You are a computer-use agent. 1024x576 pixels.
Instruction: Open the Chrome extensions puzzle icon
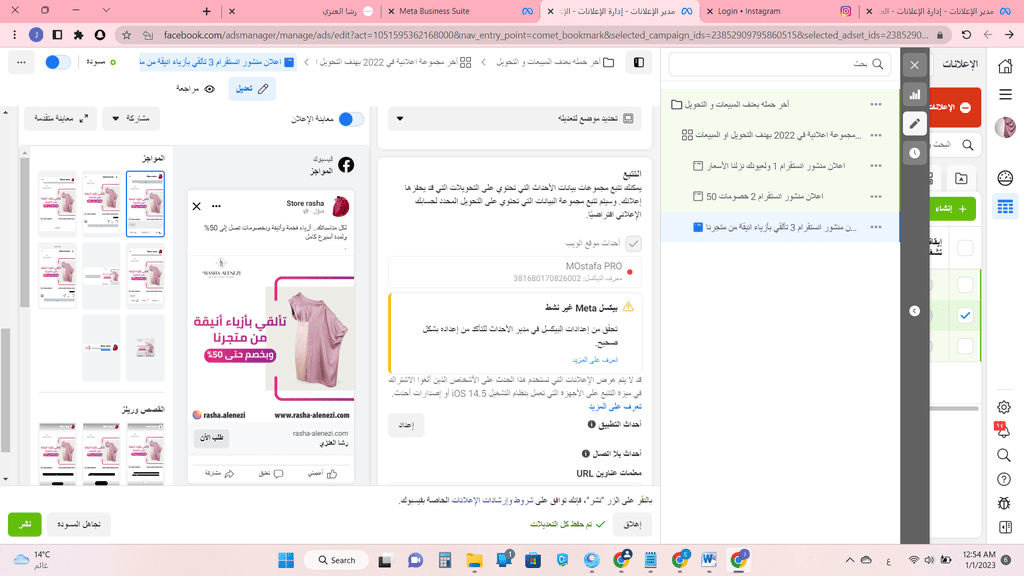[x=78, y=35]
